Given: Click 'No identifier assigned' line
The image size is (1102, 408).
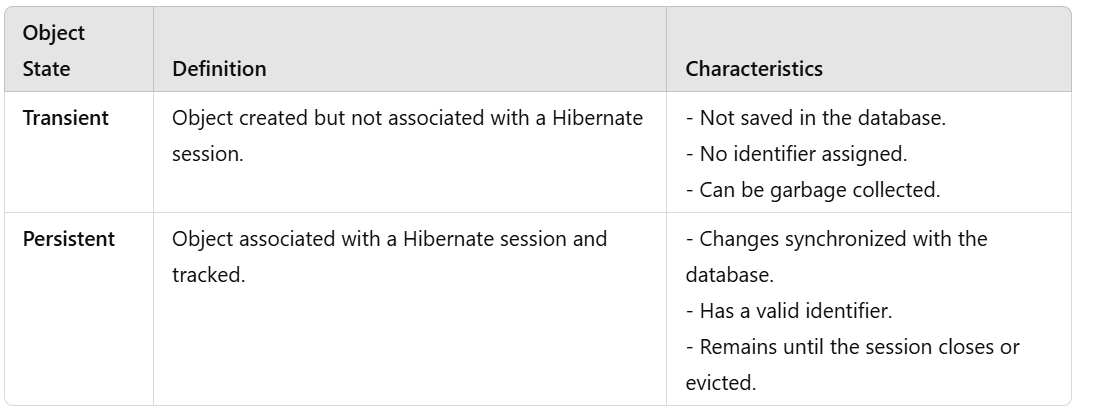Looking at the screenshot, I should coord(797,154).
